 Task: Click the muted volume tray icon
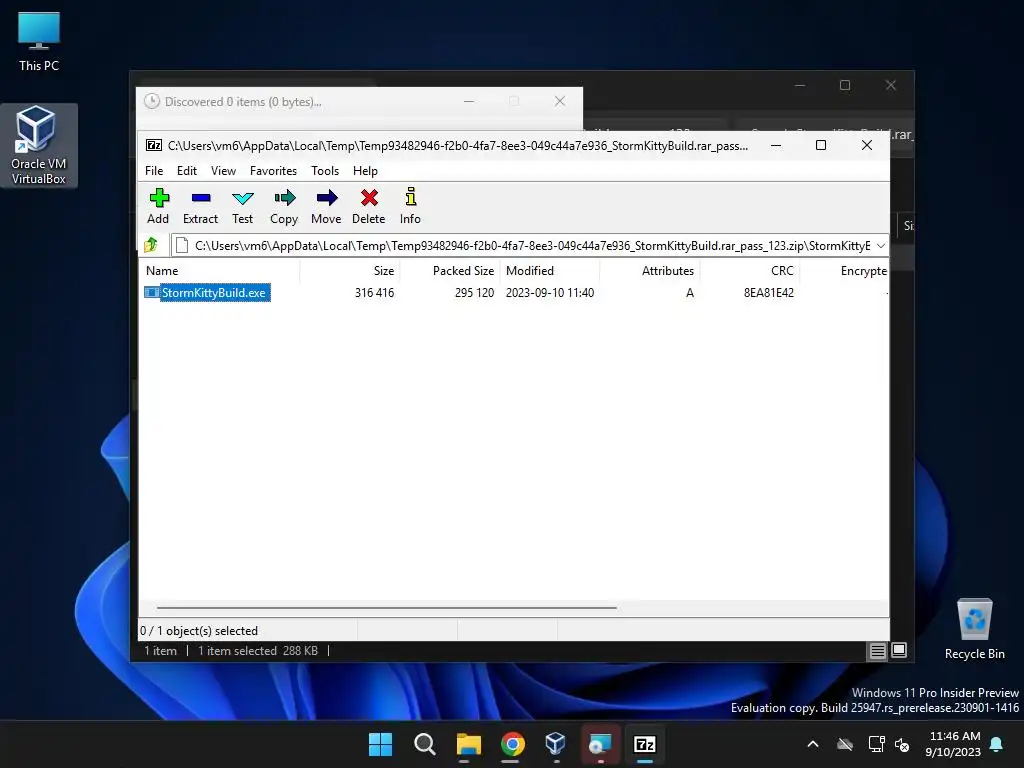[903, 744]
